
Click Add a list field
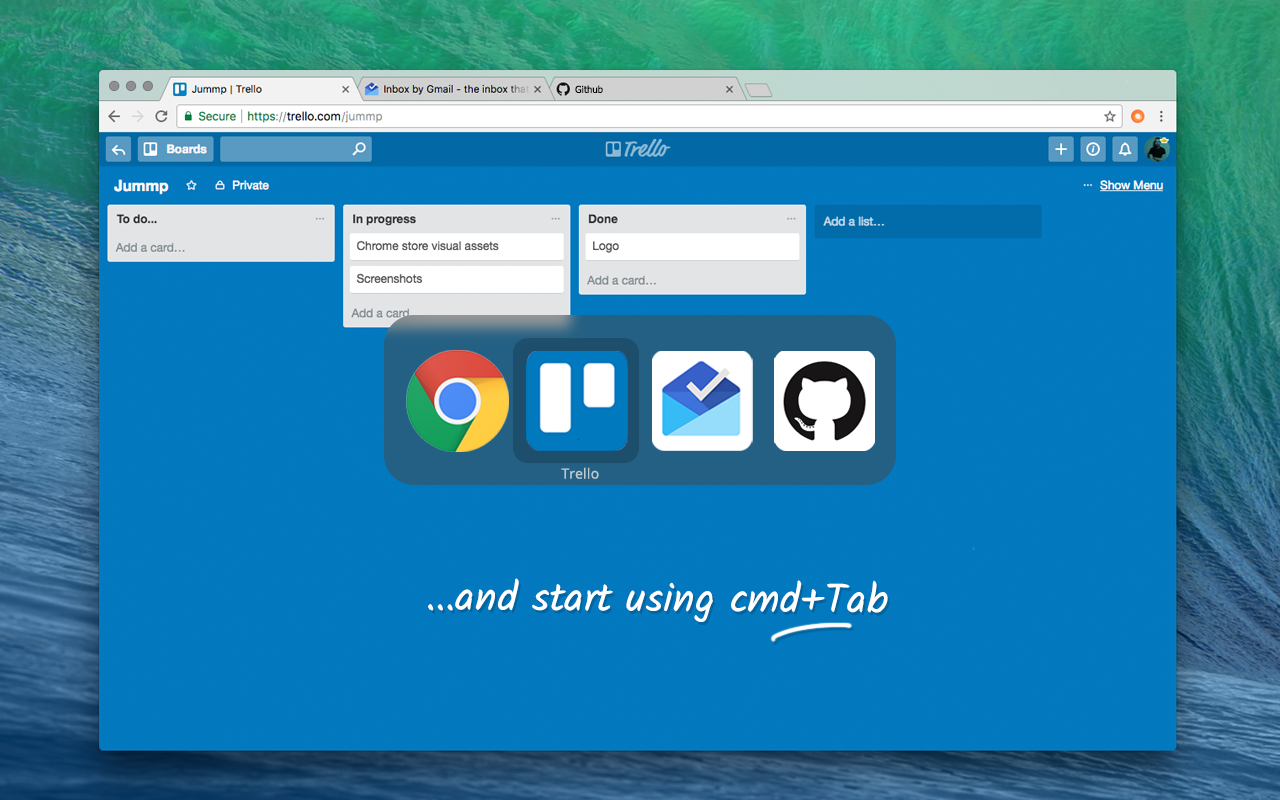[928, 221]
